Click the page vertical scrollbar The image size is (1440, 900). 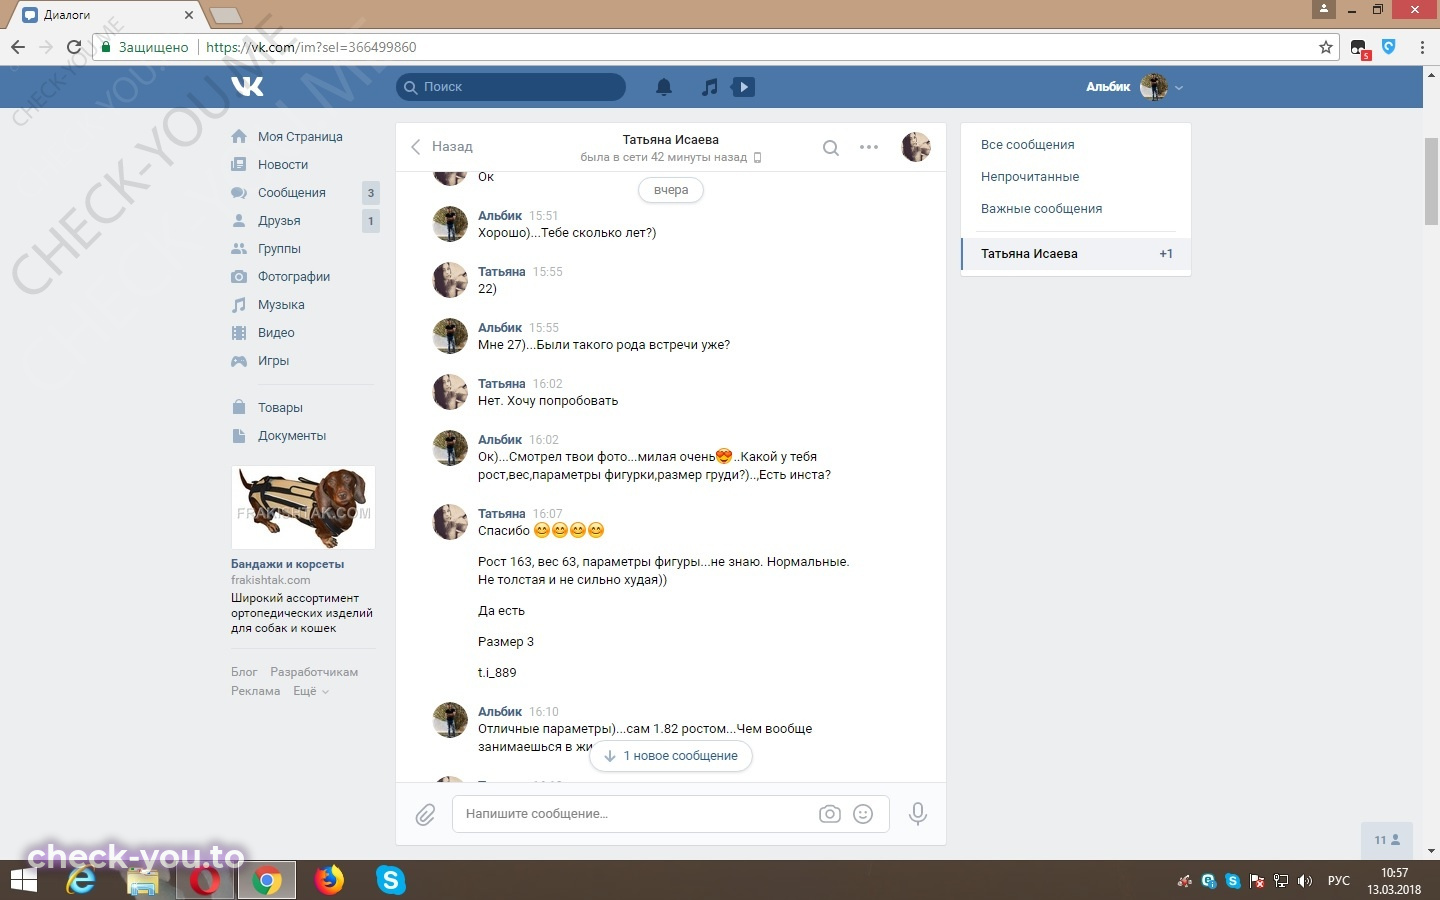pyautogui.click(x=1431, y=180)
